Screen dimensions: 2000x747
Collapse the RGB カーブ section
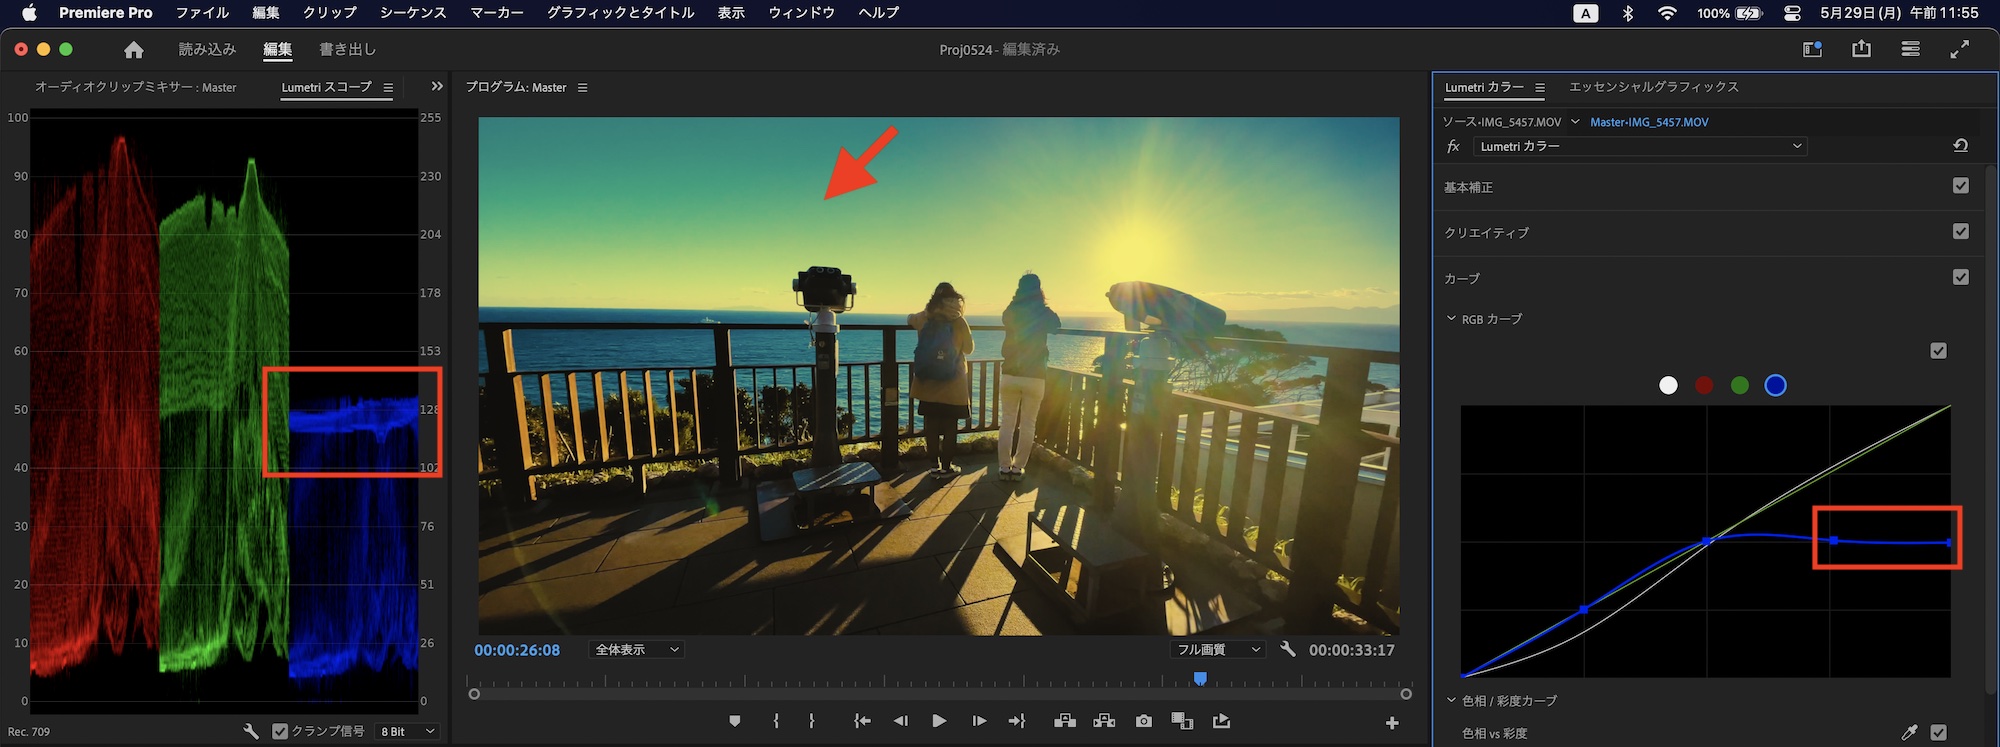(1451, 319)
